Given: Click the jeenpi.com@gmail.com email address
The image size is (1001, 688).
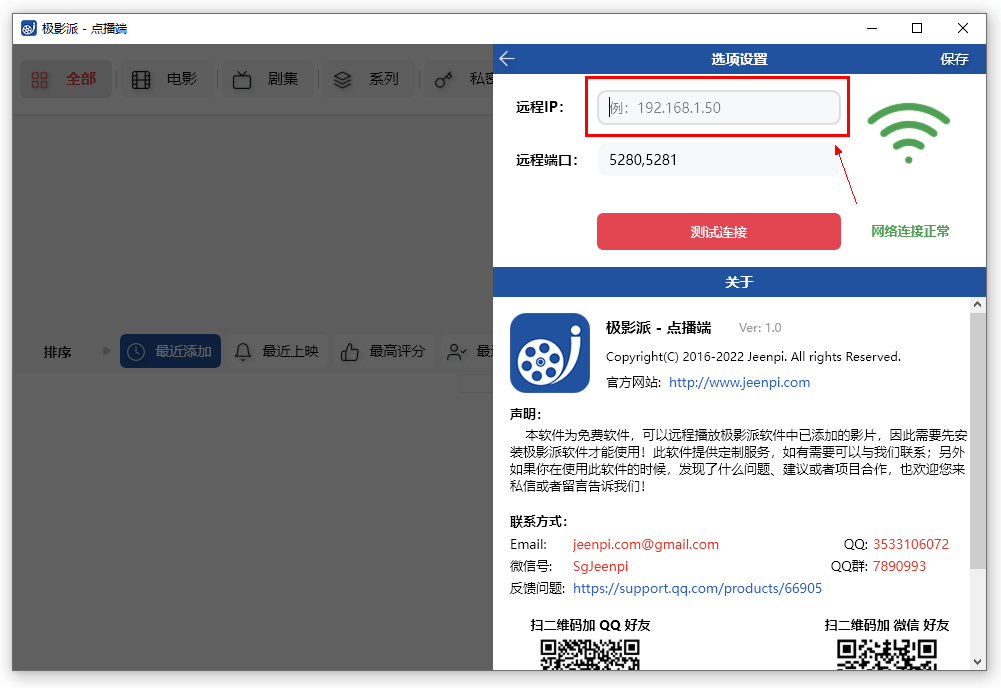Looking at the screenshot, I should (x=645, y=544).
